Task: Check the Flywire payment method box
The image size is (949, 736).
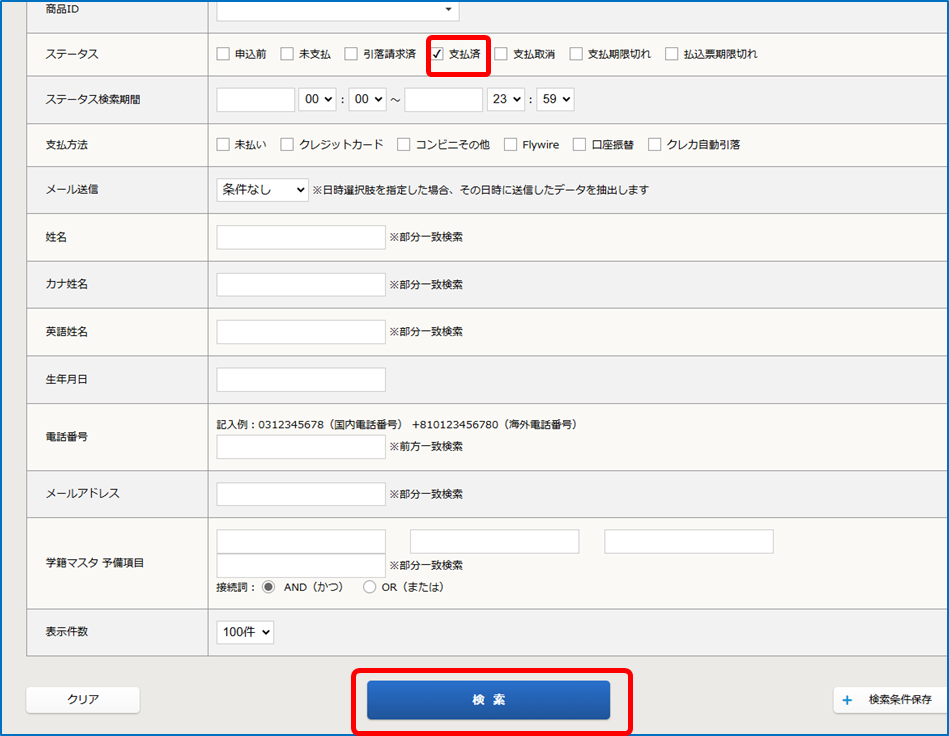Action: tap(510, 145)
